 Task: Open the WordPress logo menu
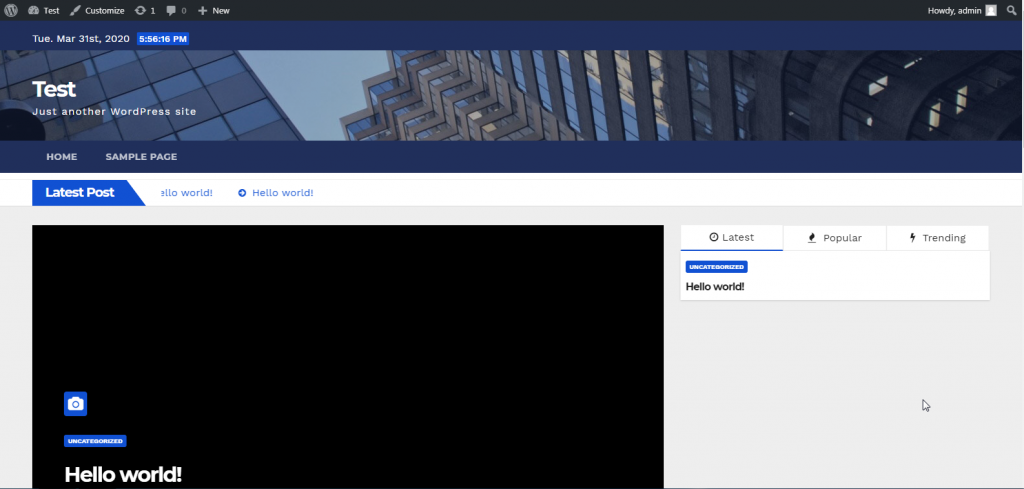[11, 10]
